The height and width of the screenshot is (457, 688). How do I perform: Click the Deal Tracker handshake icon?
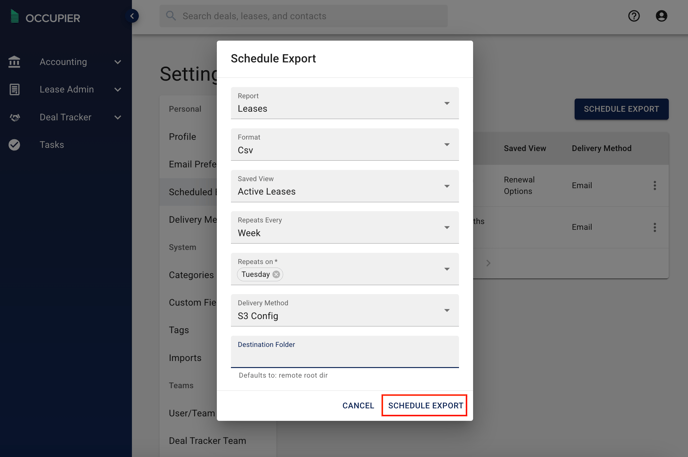(14, 117)
